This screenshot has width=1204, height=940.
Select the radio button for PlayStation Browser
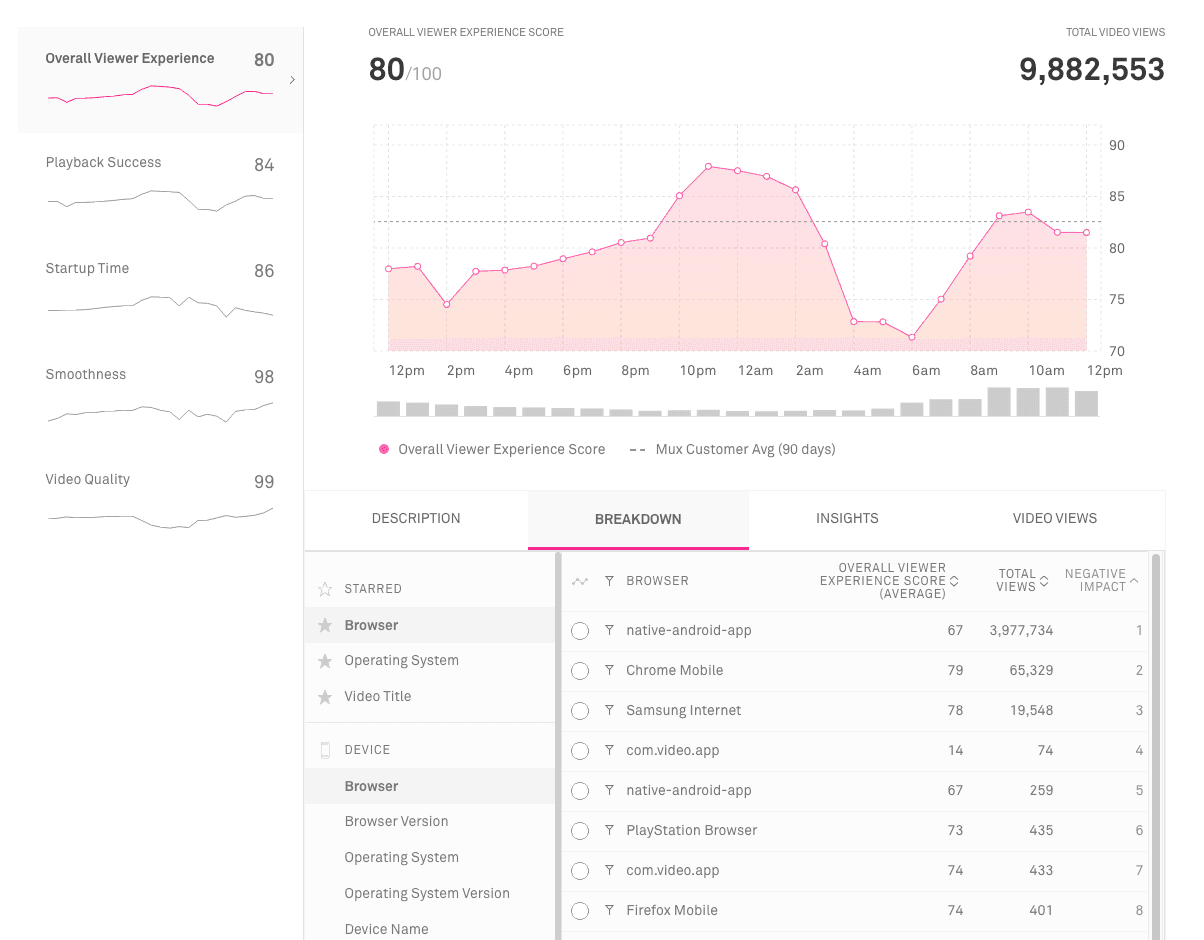[580, 831]
